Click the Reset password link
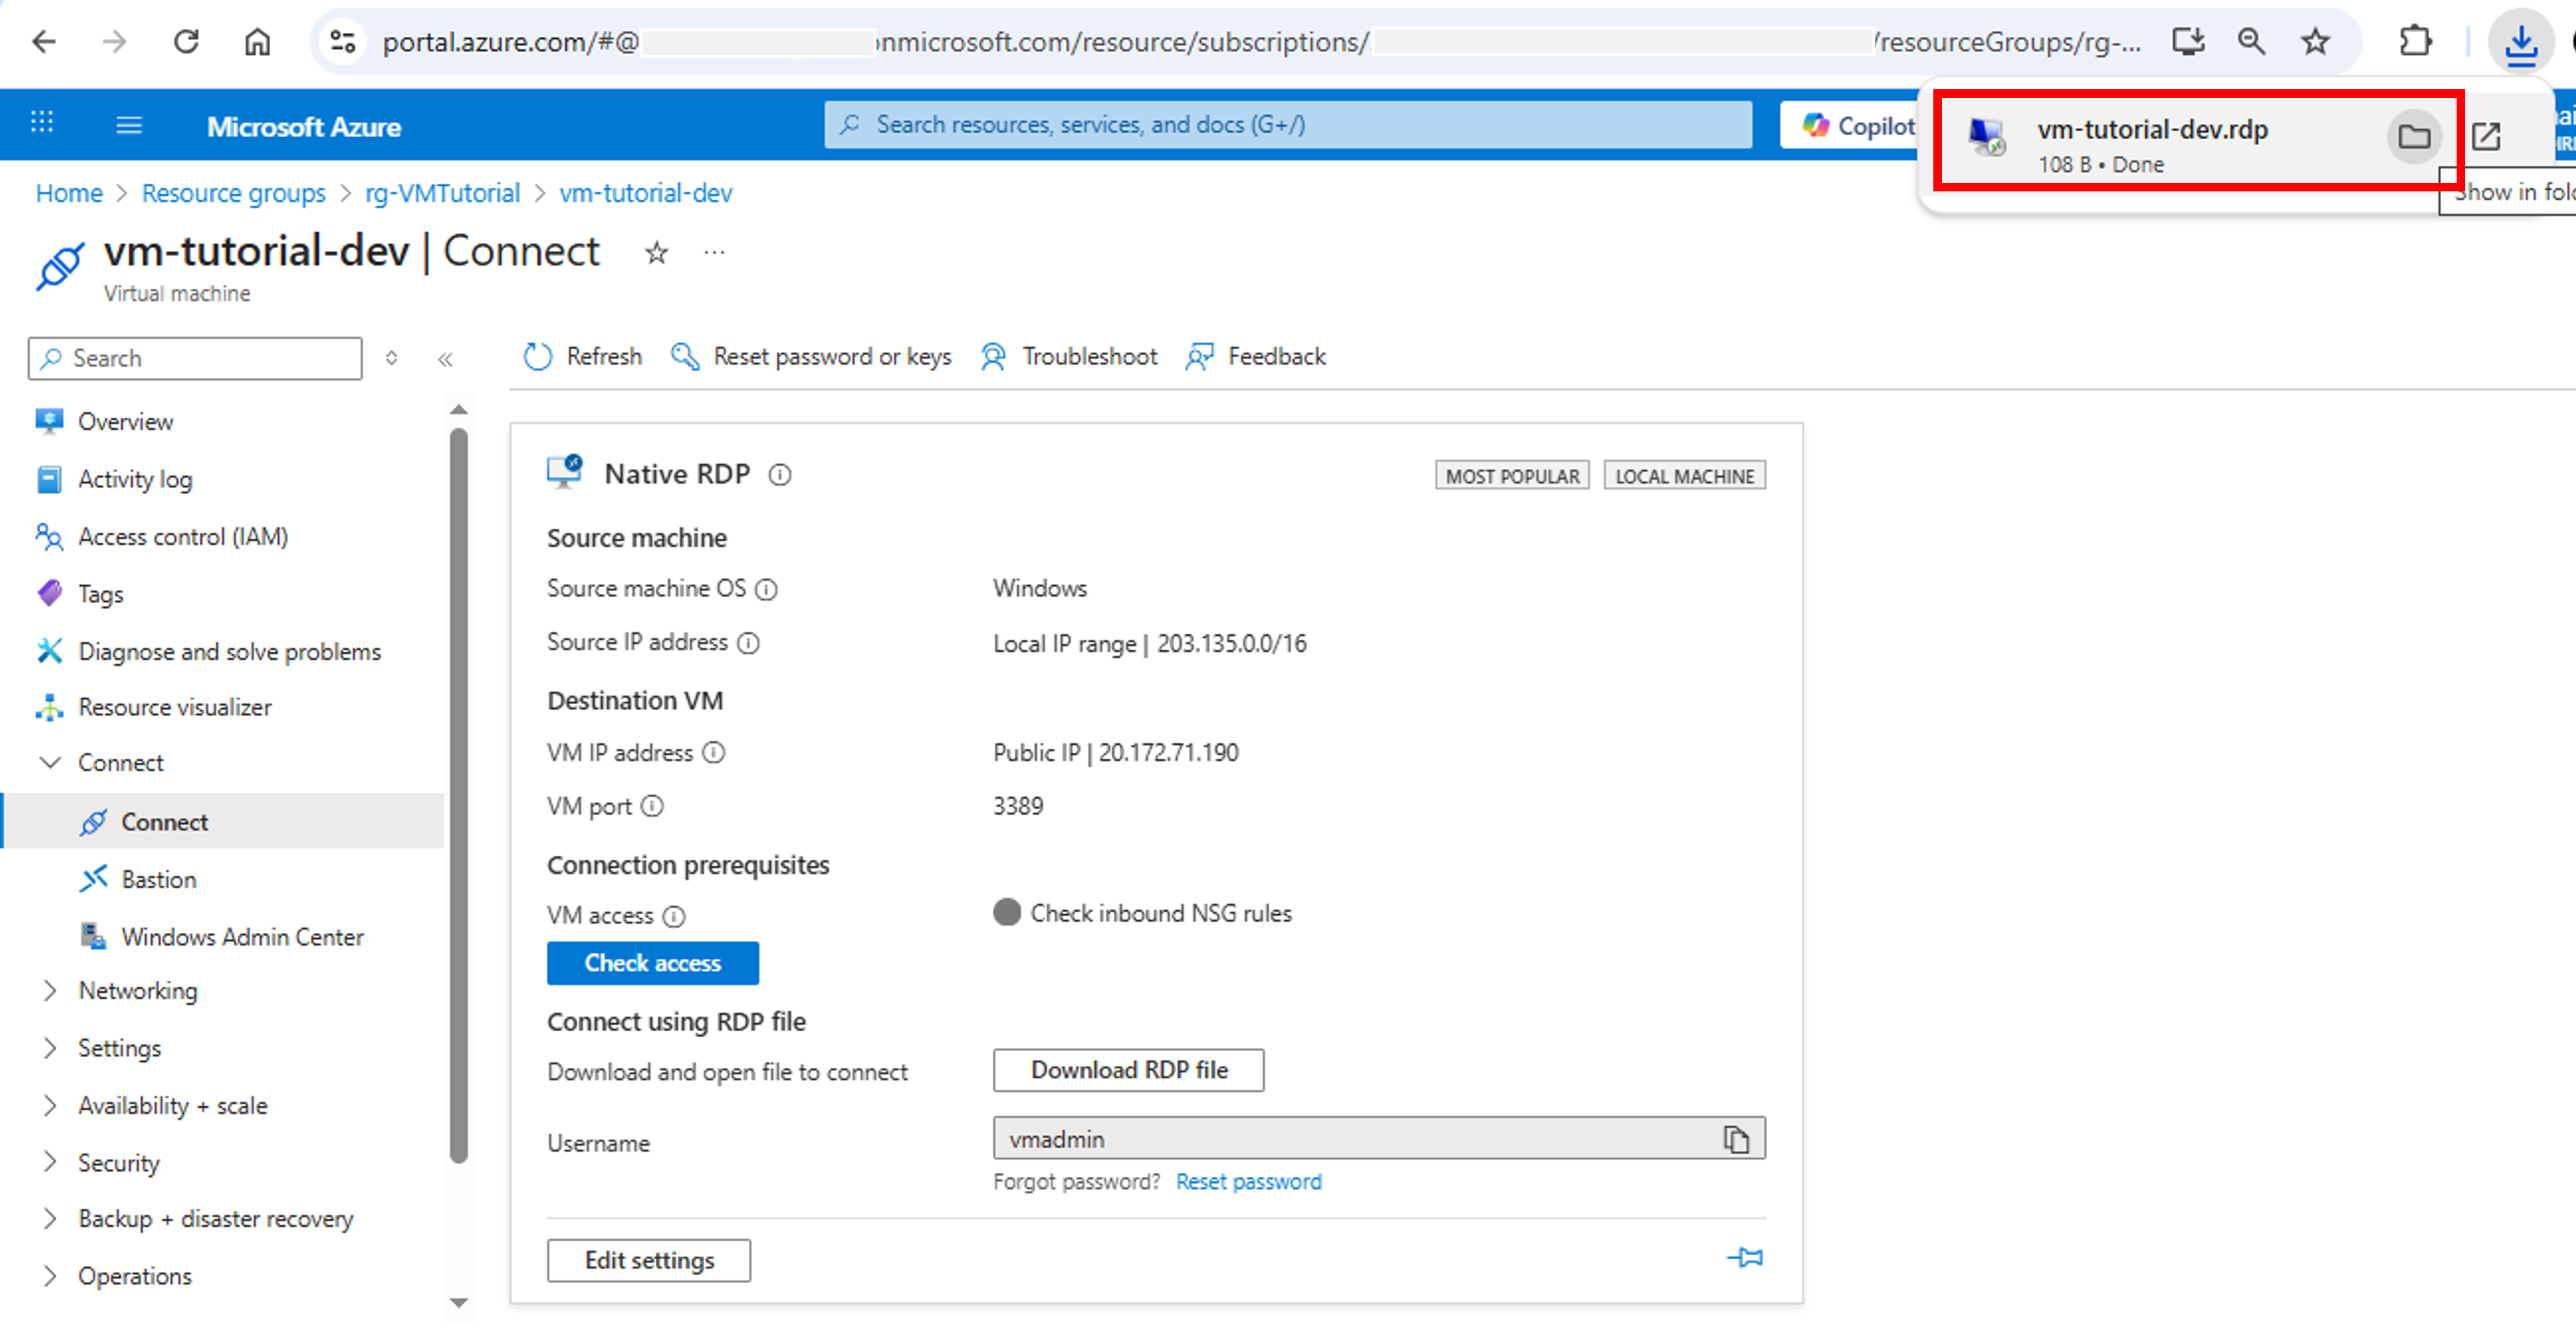2576x1328 pixels. 1248,1182
